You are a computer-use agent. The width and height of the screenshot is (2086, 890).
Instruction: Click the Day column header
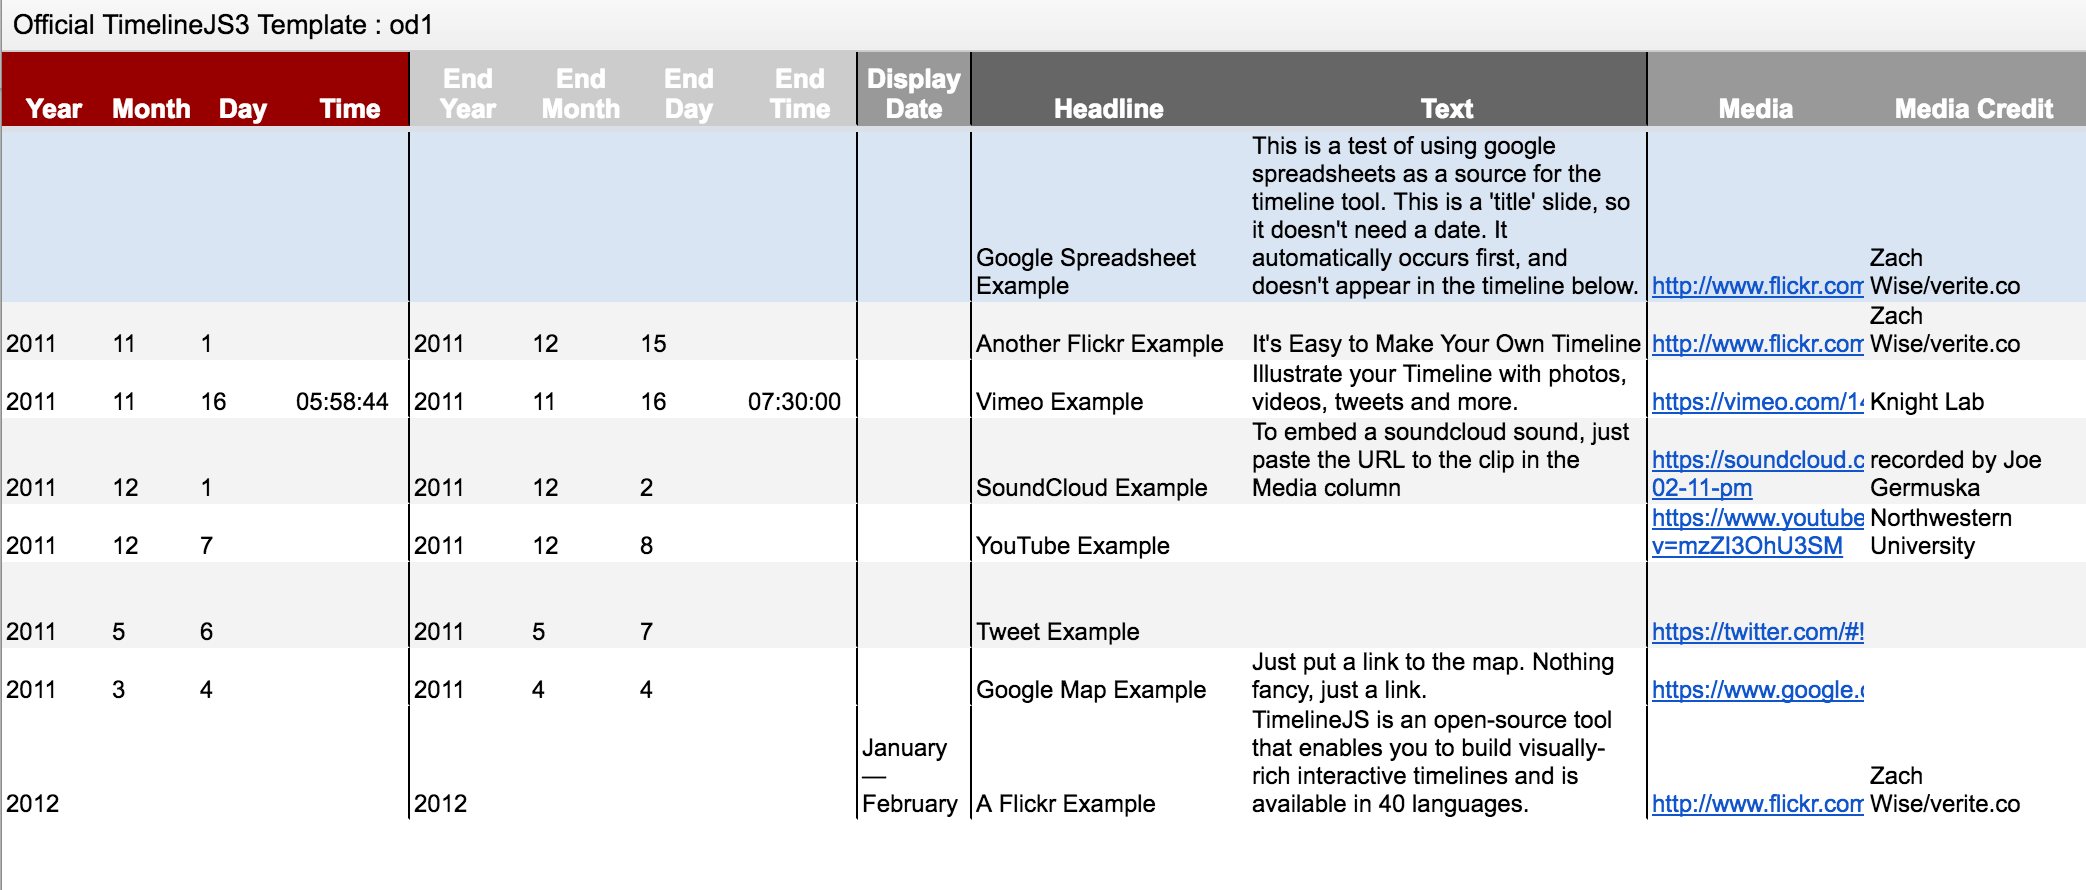tap(243, 108)
